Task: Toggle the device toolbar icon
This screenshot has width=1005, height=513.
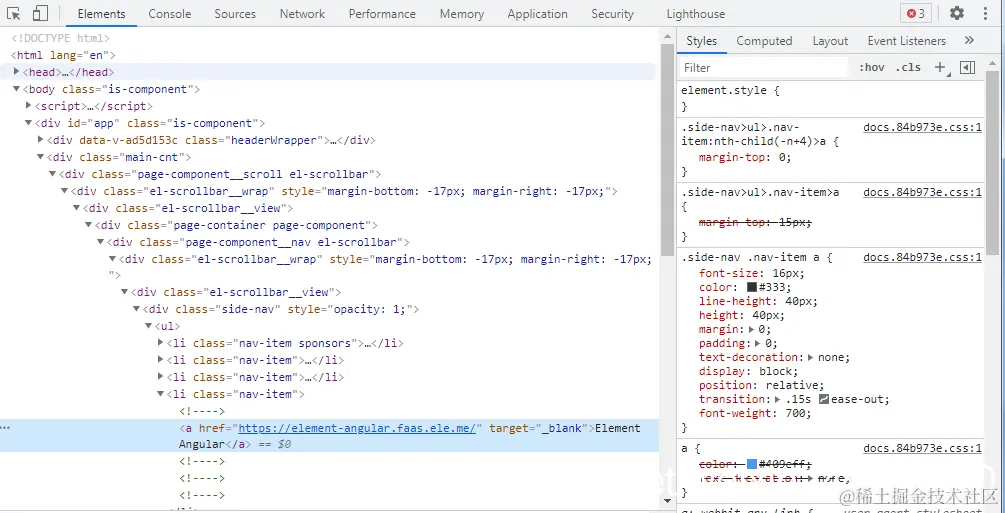Action: point(40,13)
